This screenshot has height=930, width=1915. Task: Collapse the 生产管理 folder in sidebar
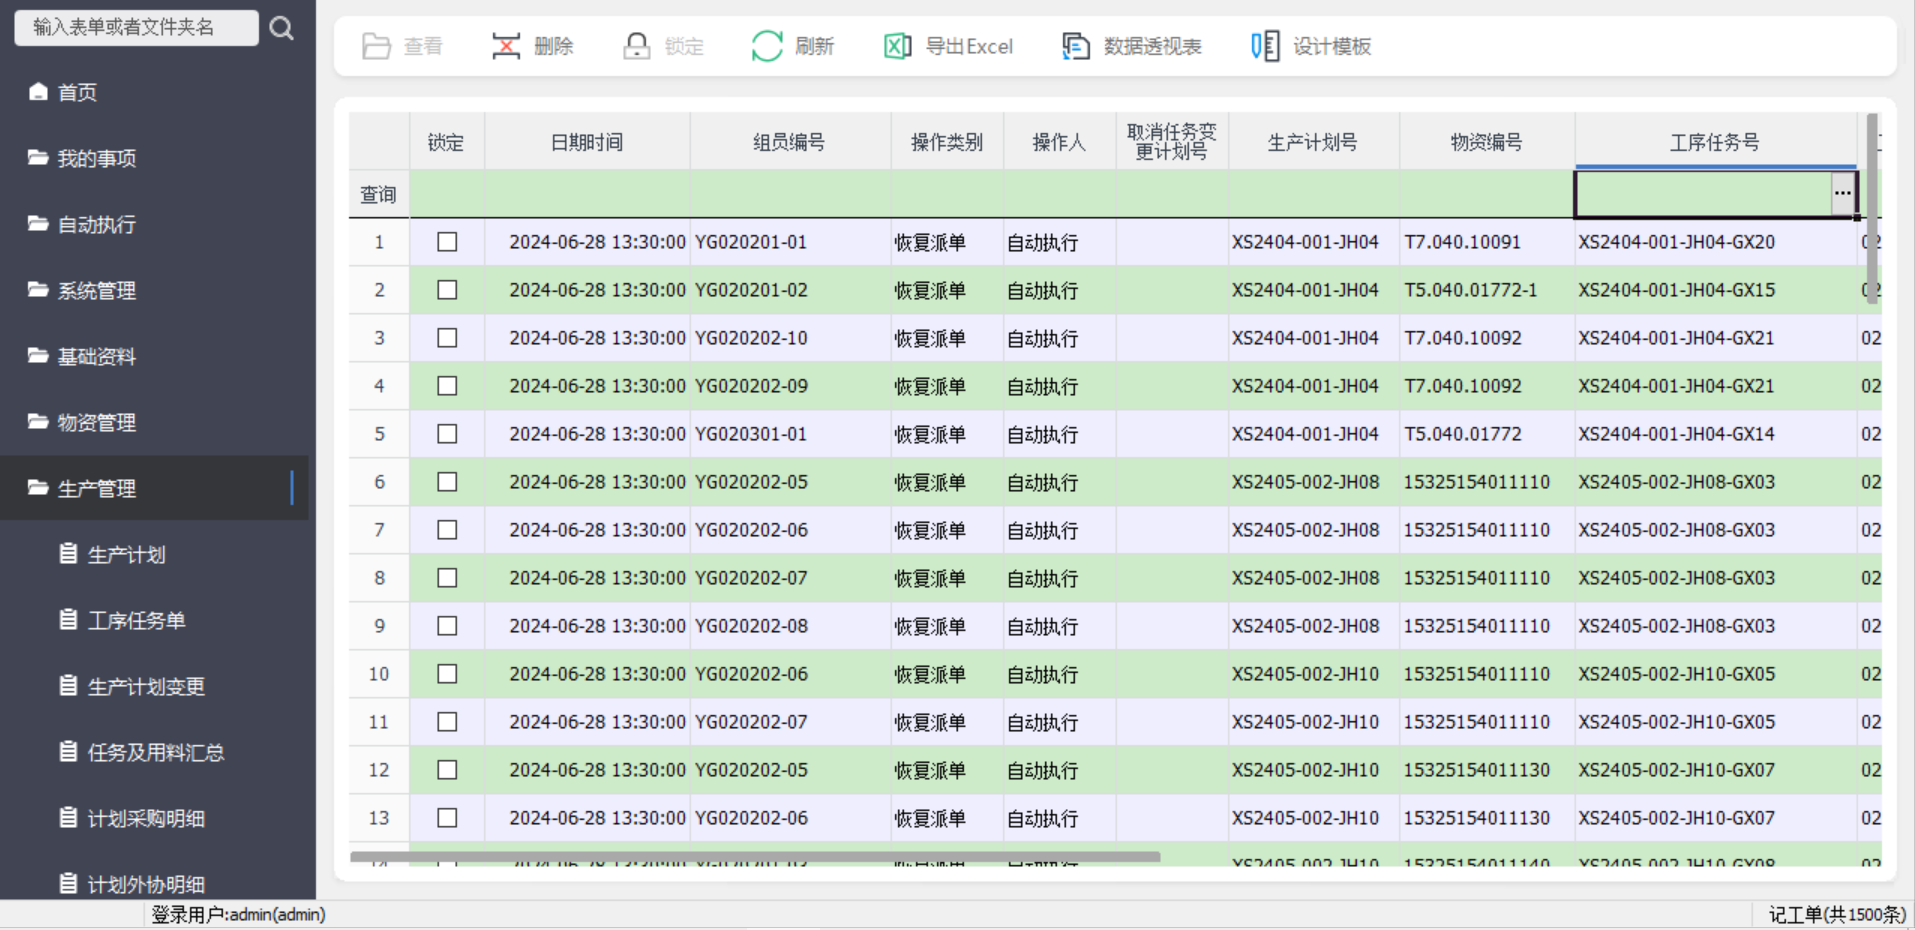(96, 488)
